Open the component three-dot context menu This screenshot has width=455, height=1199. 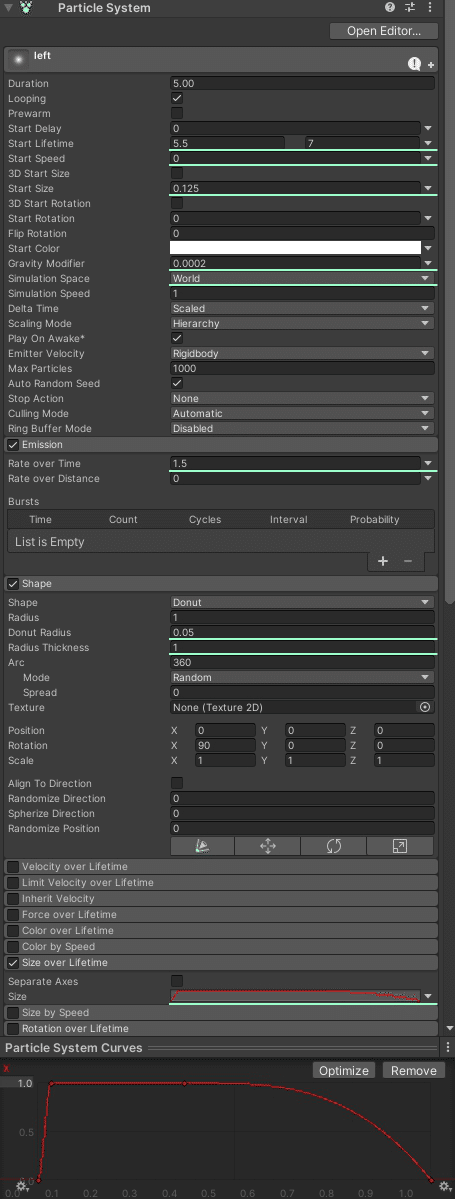(x=429, y=8)
